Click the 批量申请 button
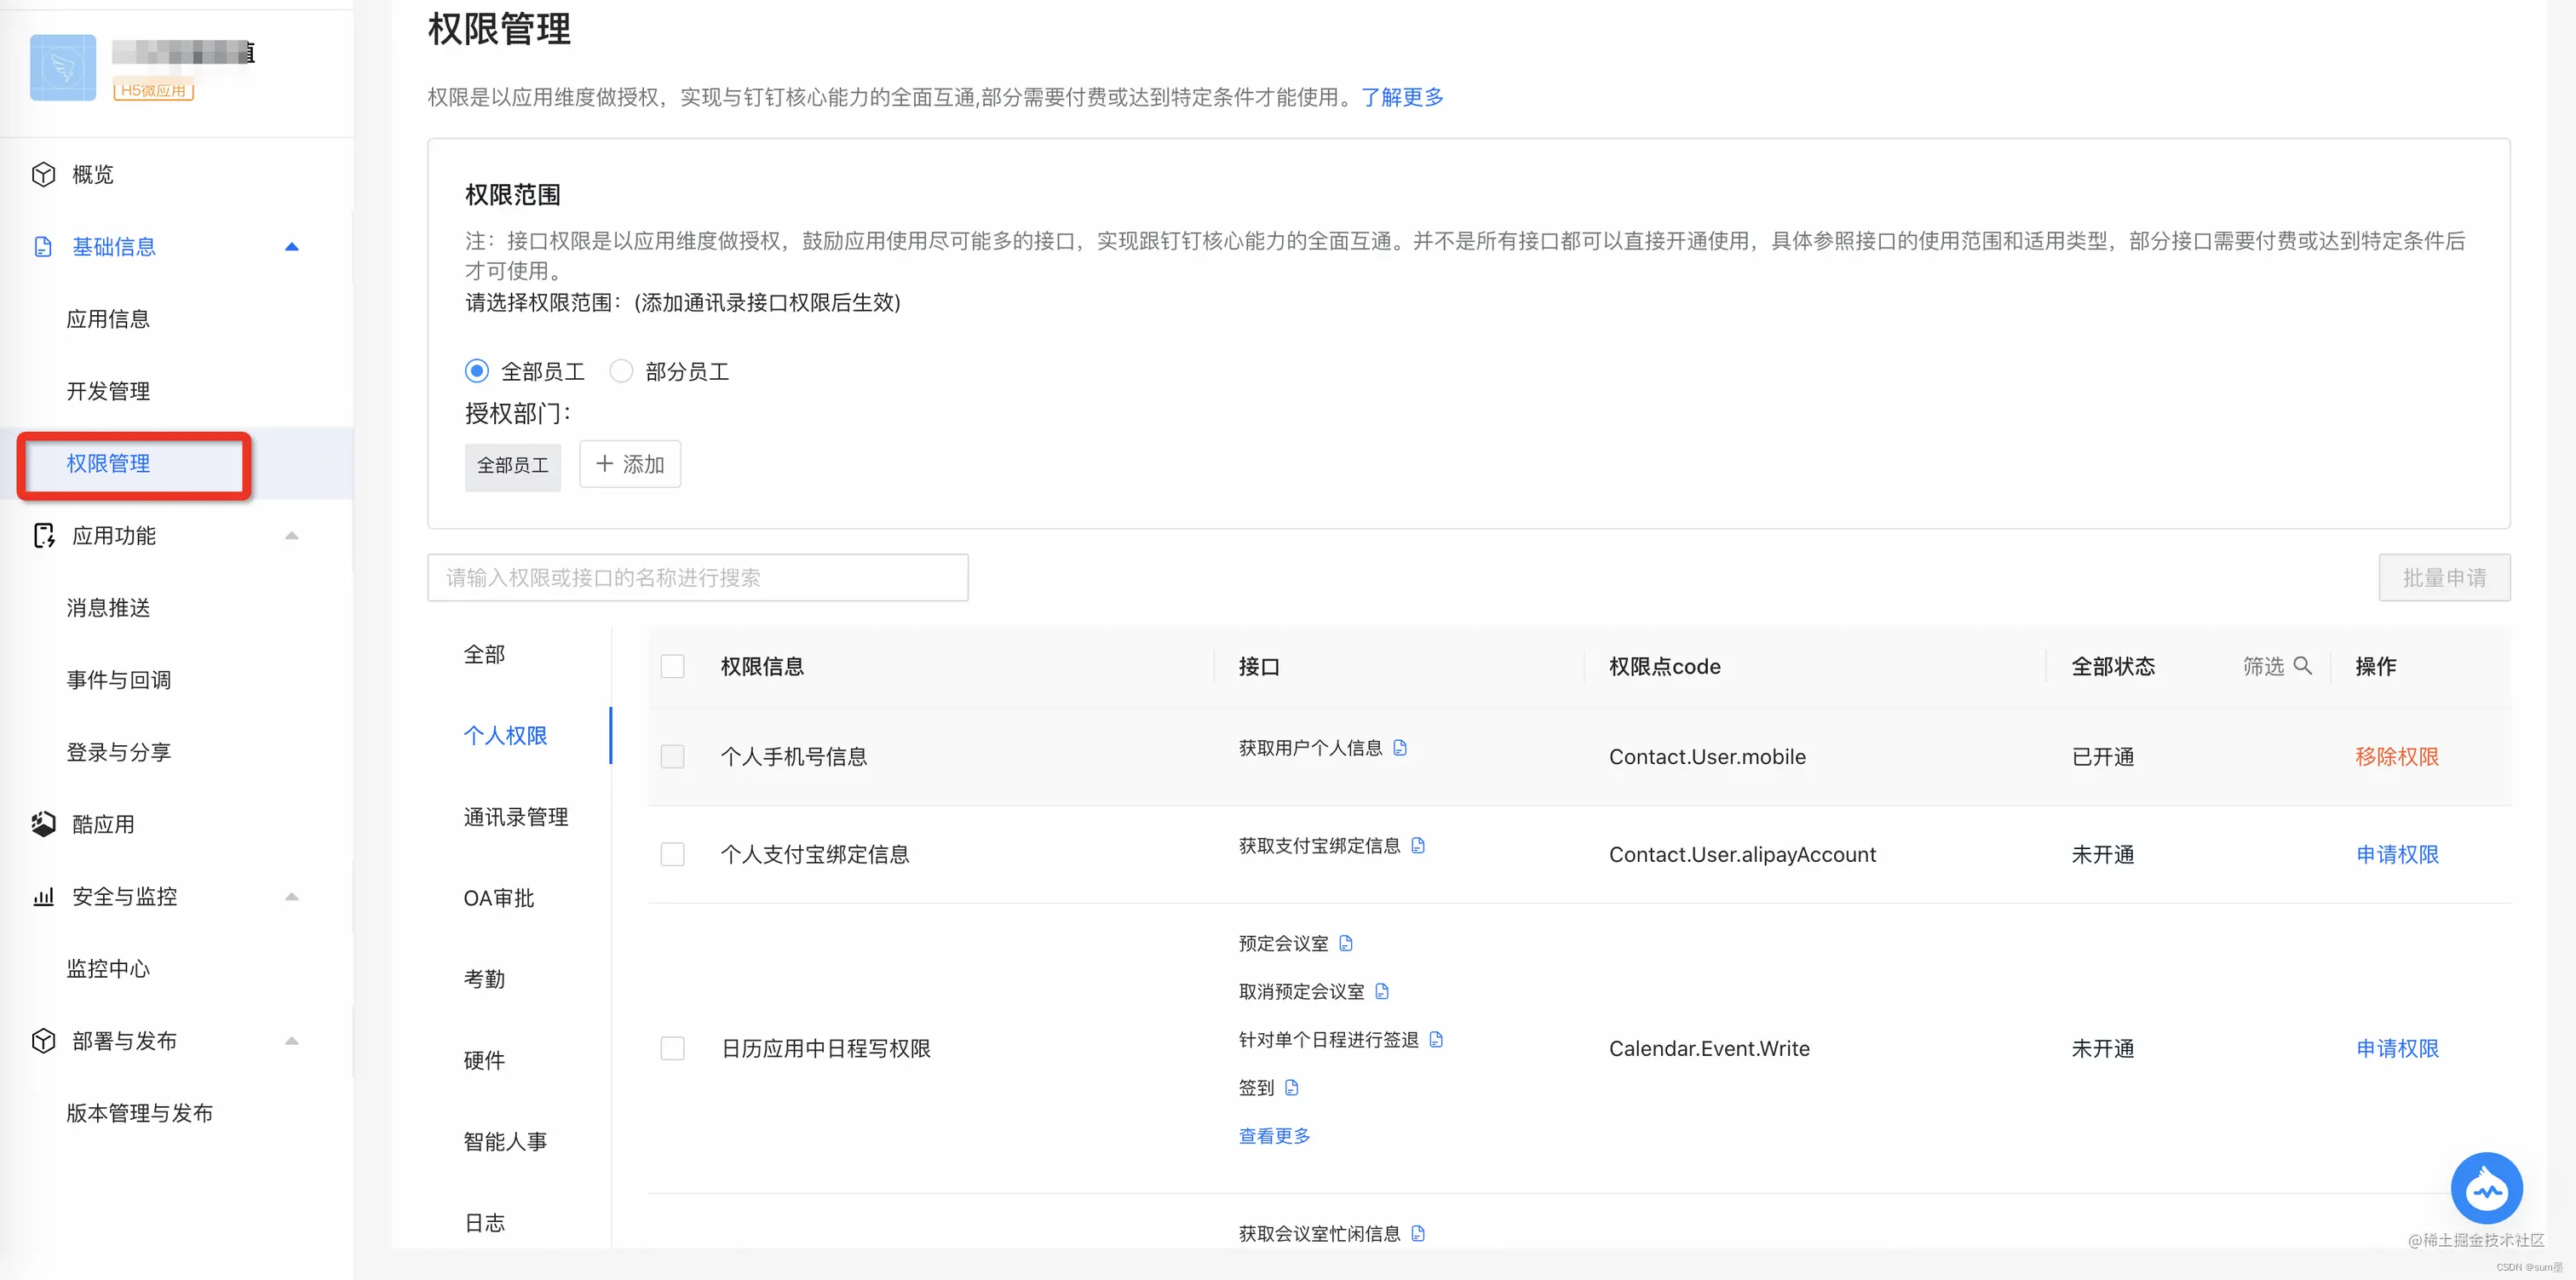Viewport: 2576px width, 1280px height. coord(2444,577)
